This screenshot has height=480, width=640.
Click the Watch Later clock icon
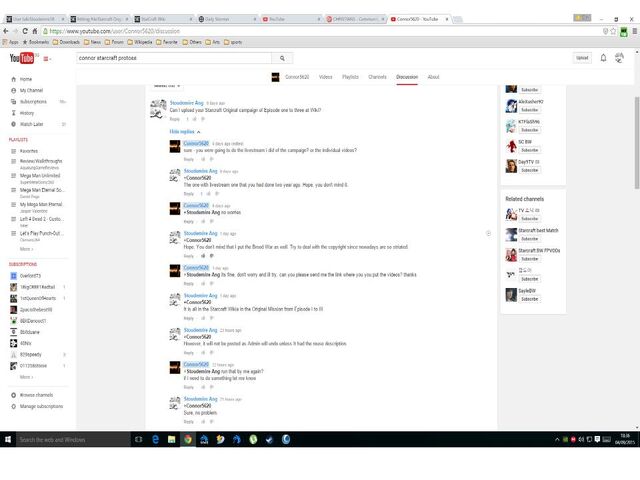(x=13, y=124)
